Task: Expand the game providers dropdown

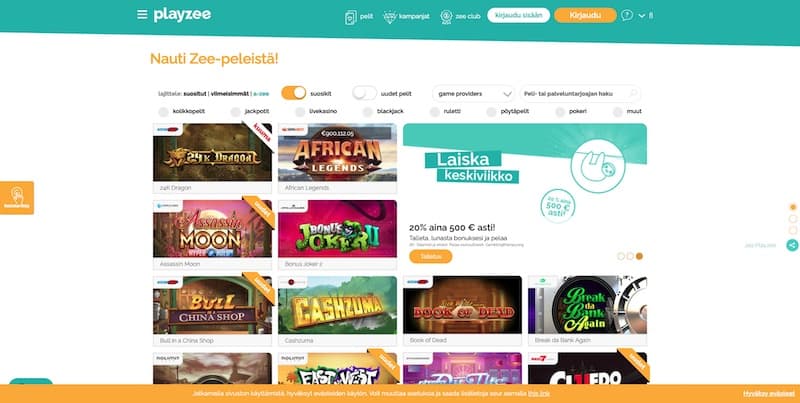Action: 473,93
